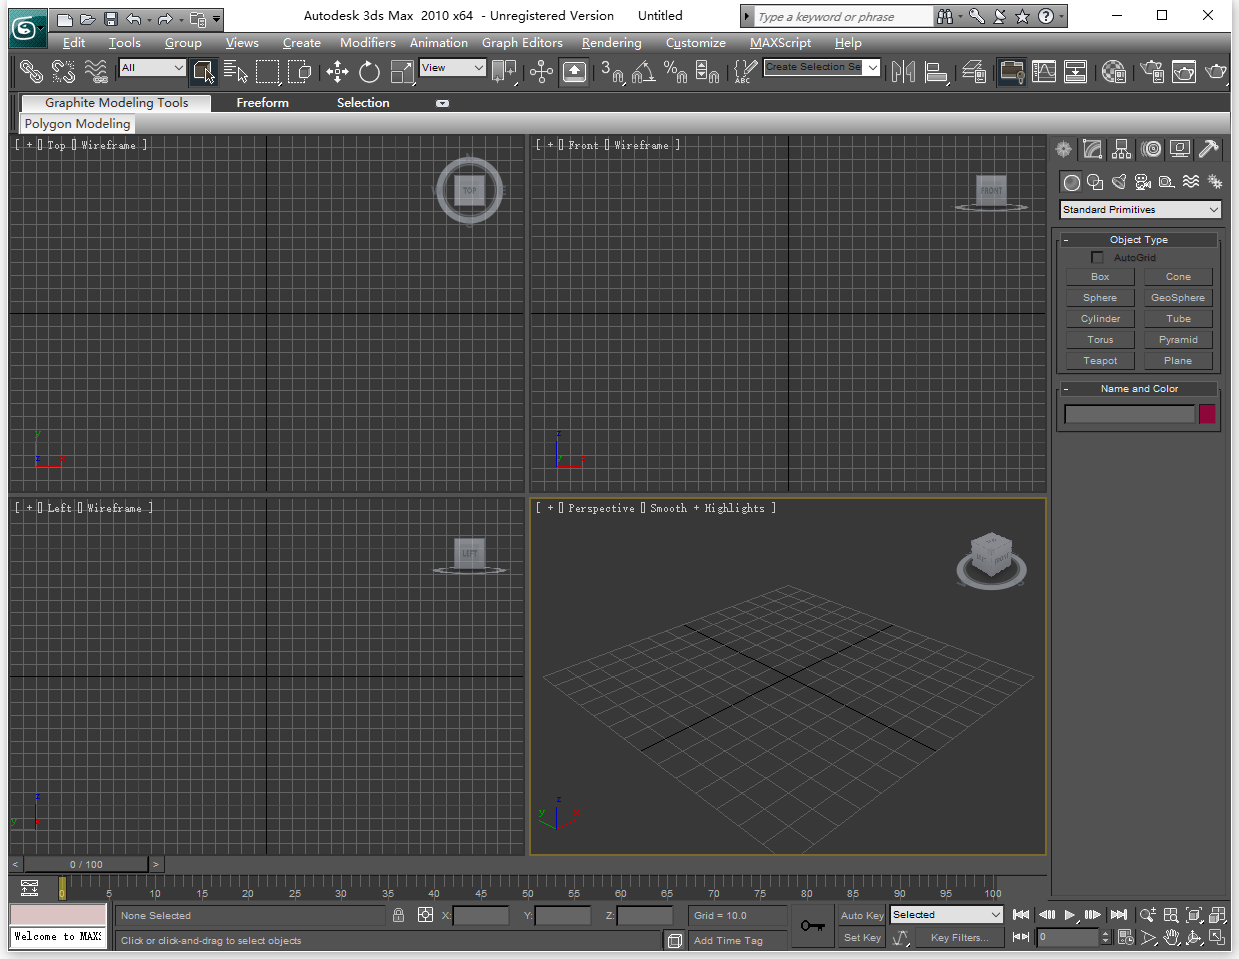The width and height of the screenshot is (1239, 959).
Task: Open the MAXScript menu
Action: tap(781, 43)
